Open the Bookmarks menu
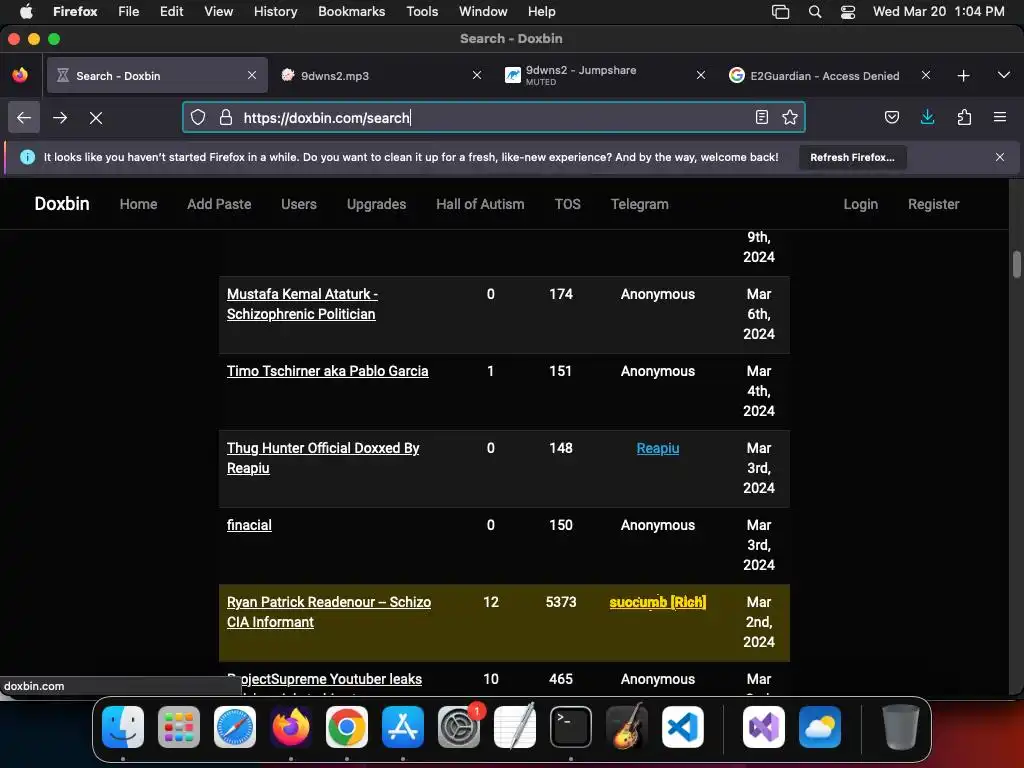Viewport: 1024px width, 768px height. [x=351, y=12]
